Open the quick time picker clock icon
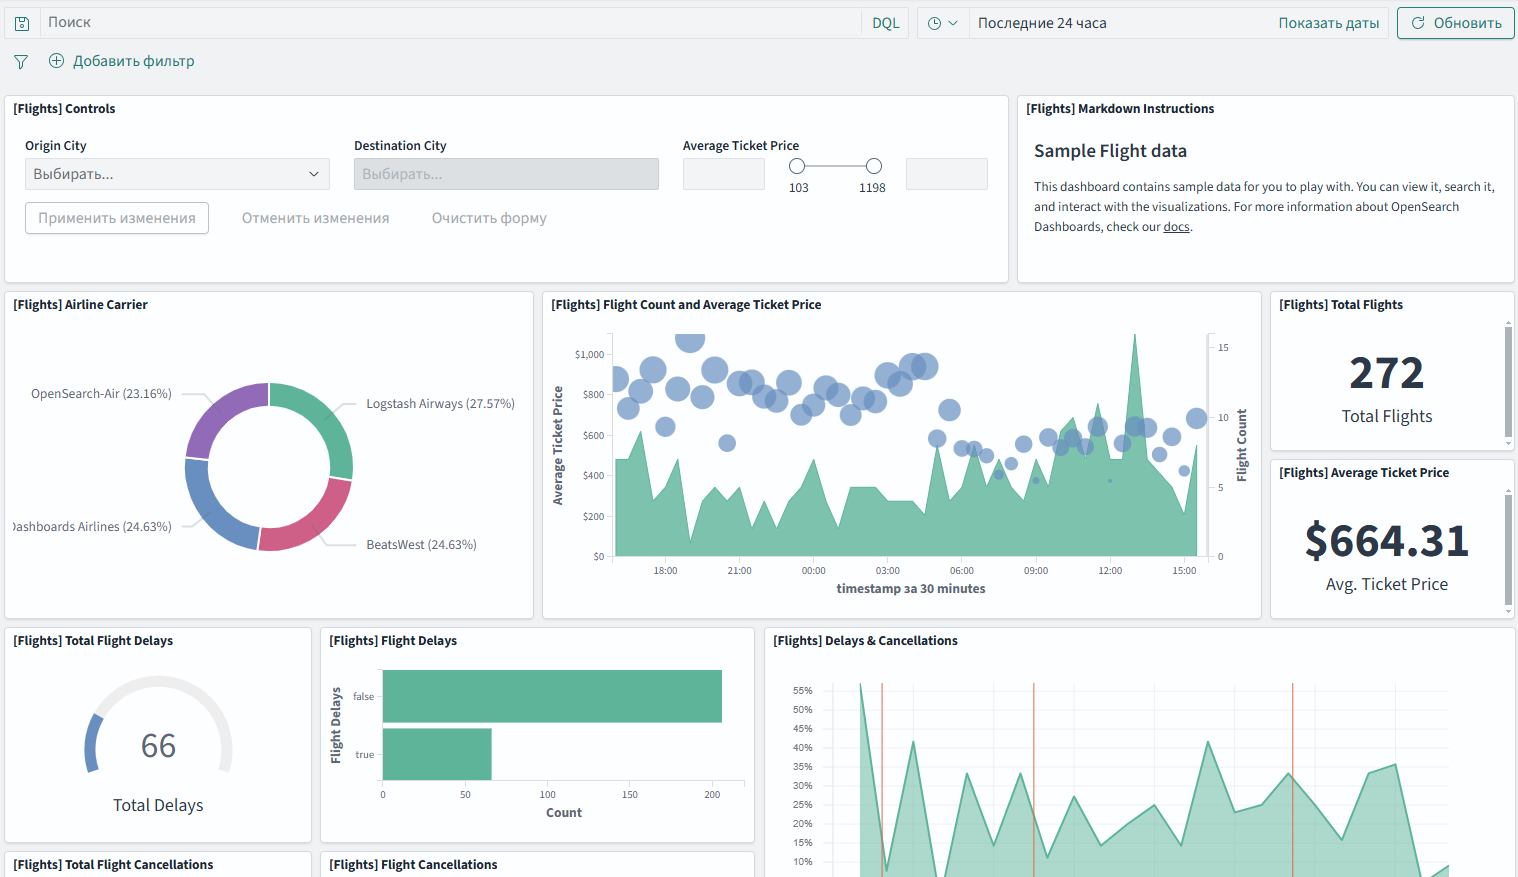The image size is (1518, 877). tap(942, 23)
